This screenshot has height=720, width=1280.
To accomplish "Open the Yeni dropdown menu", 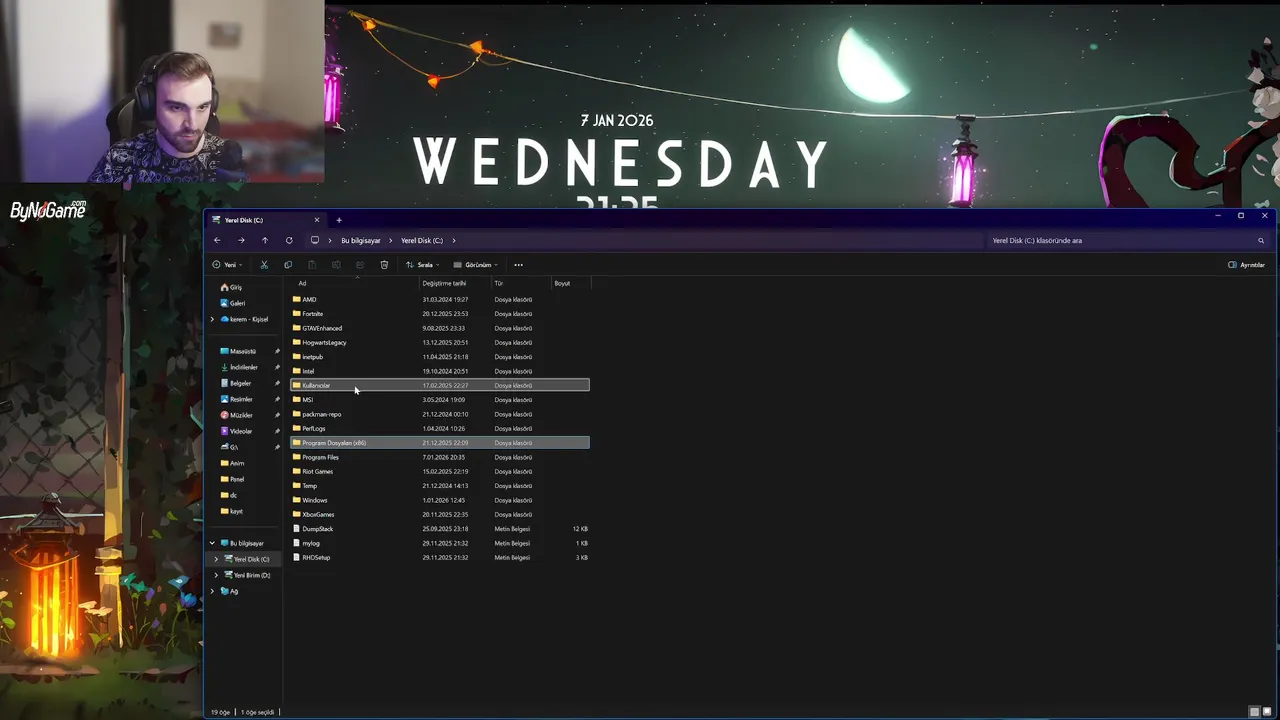I will click(x=227, y=265).
